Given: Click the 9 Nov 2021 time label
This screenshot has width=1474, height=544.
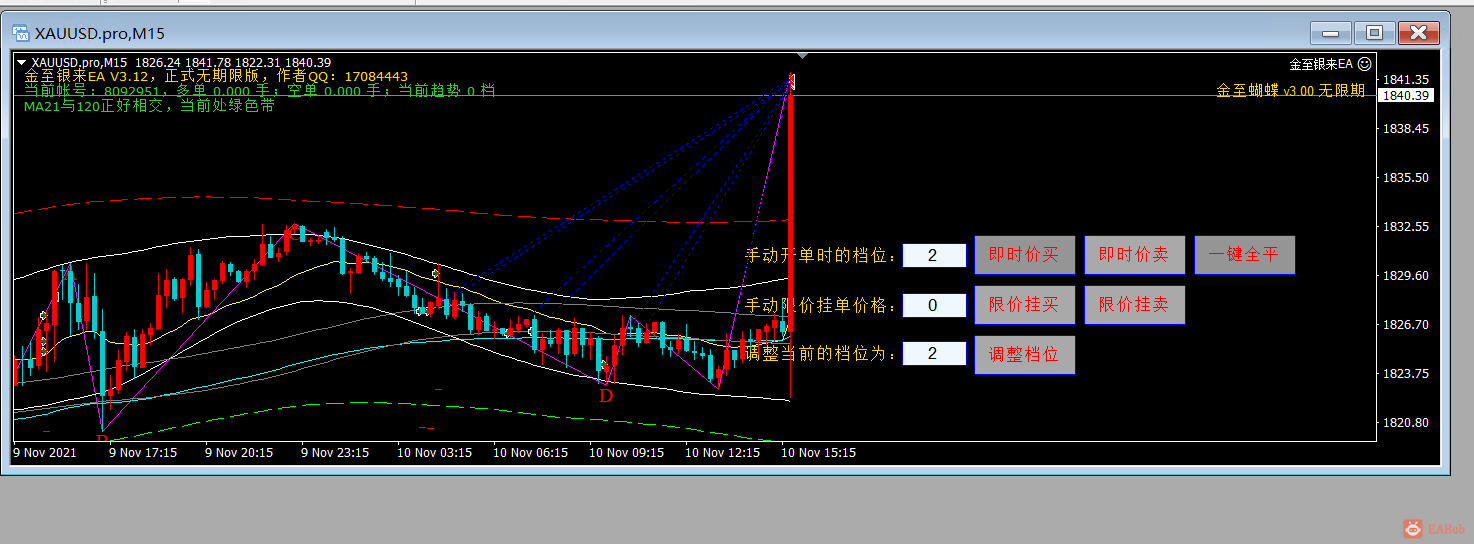Looking at the screenshot, I should [43, 453].
